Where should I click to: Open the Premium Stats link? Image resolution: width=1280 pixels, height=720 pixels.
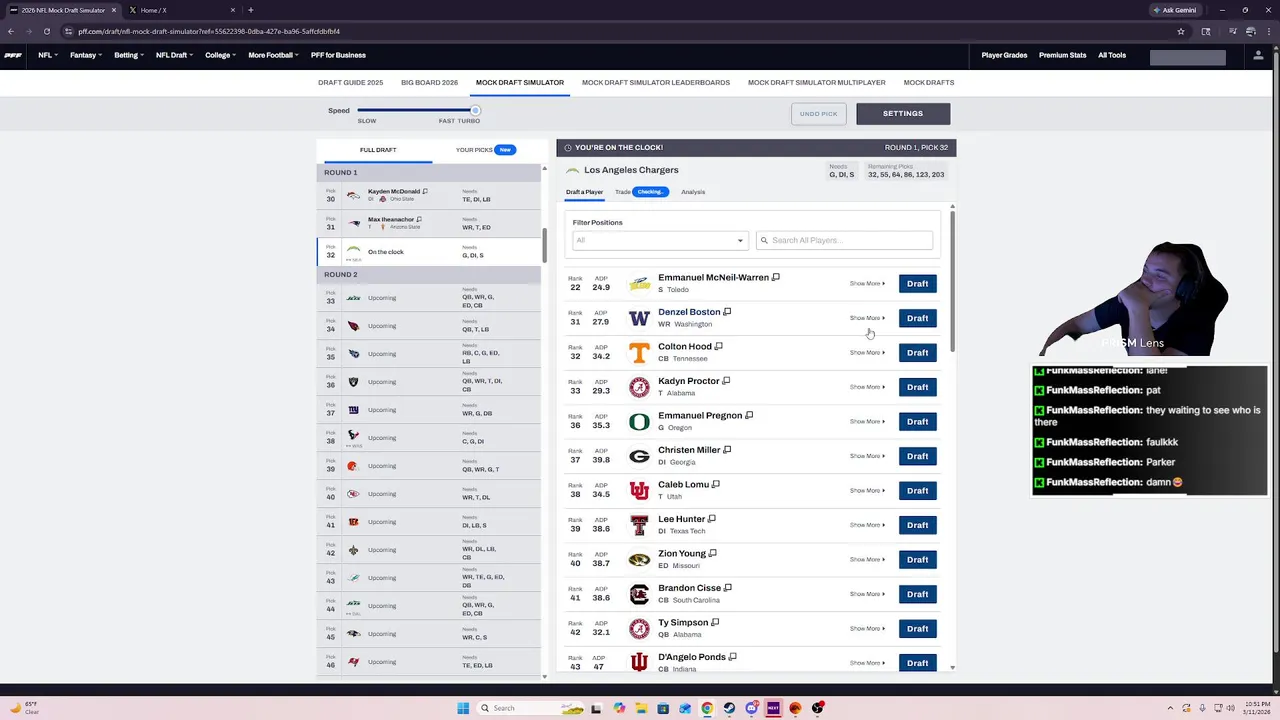pyautogui.click(x=1062, y=55)
